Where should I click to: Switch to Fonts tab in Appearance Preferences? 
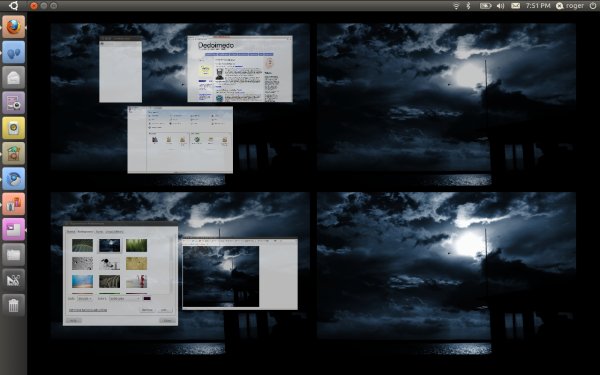click(x=99, y=232)
